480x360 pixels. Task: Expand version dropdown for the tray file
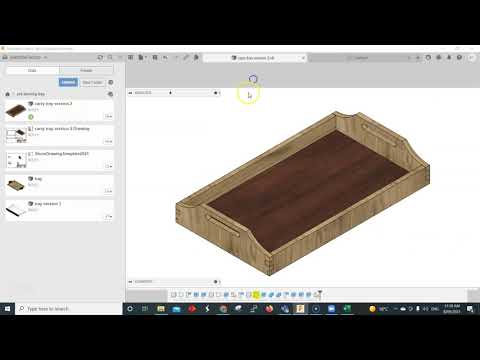108,191
